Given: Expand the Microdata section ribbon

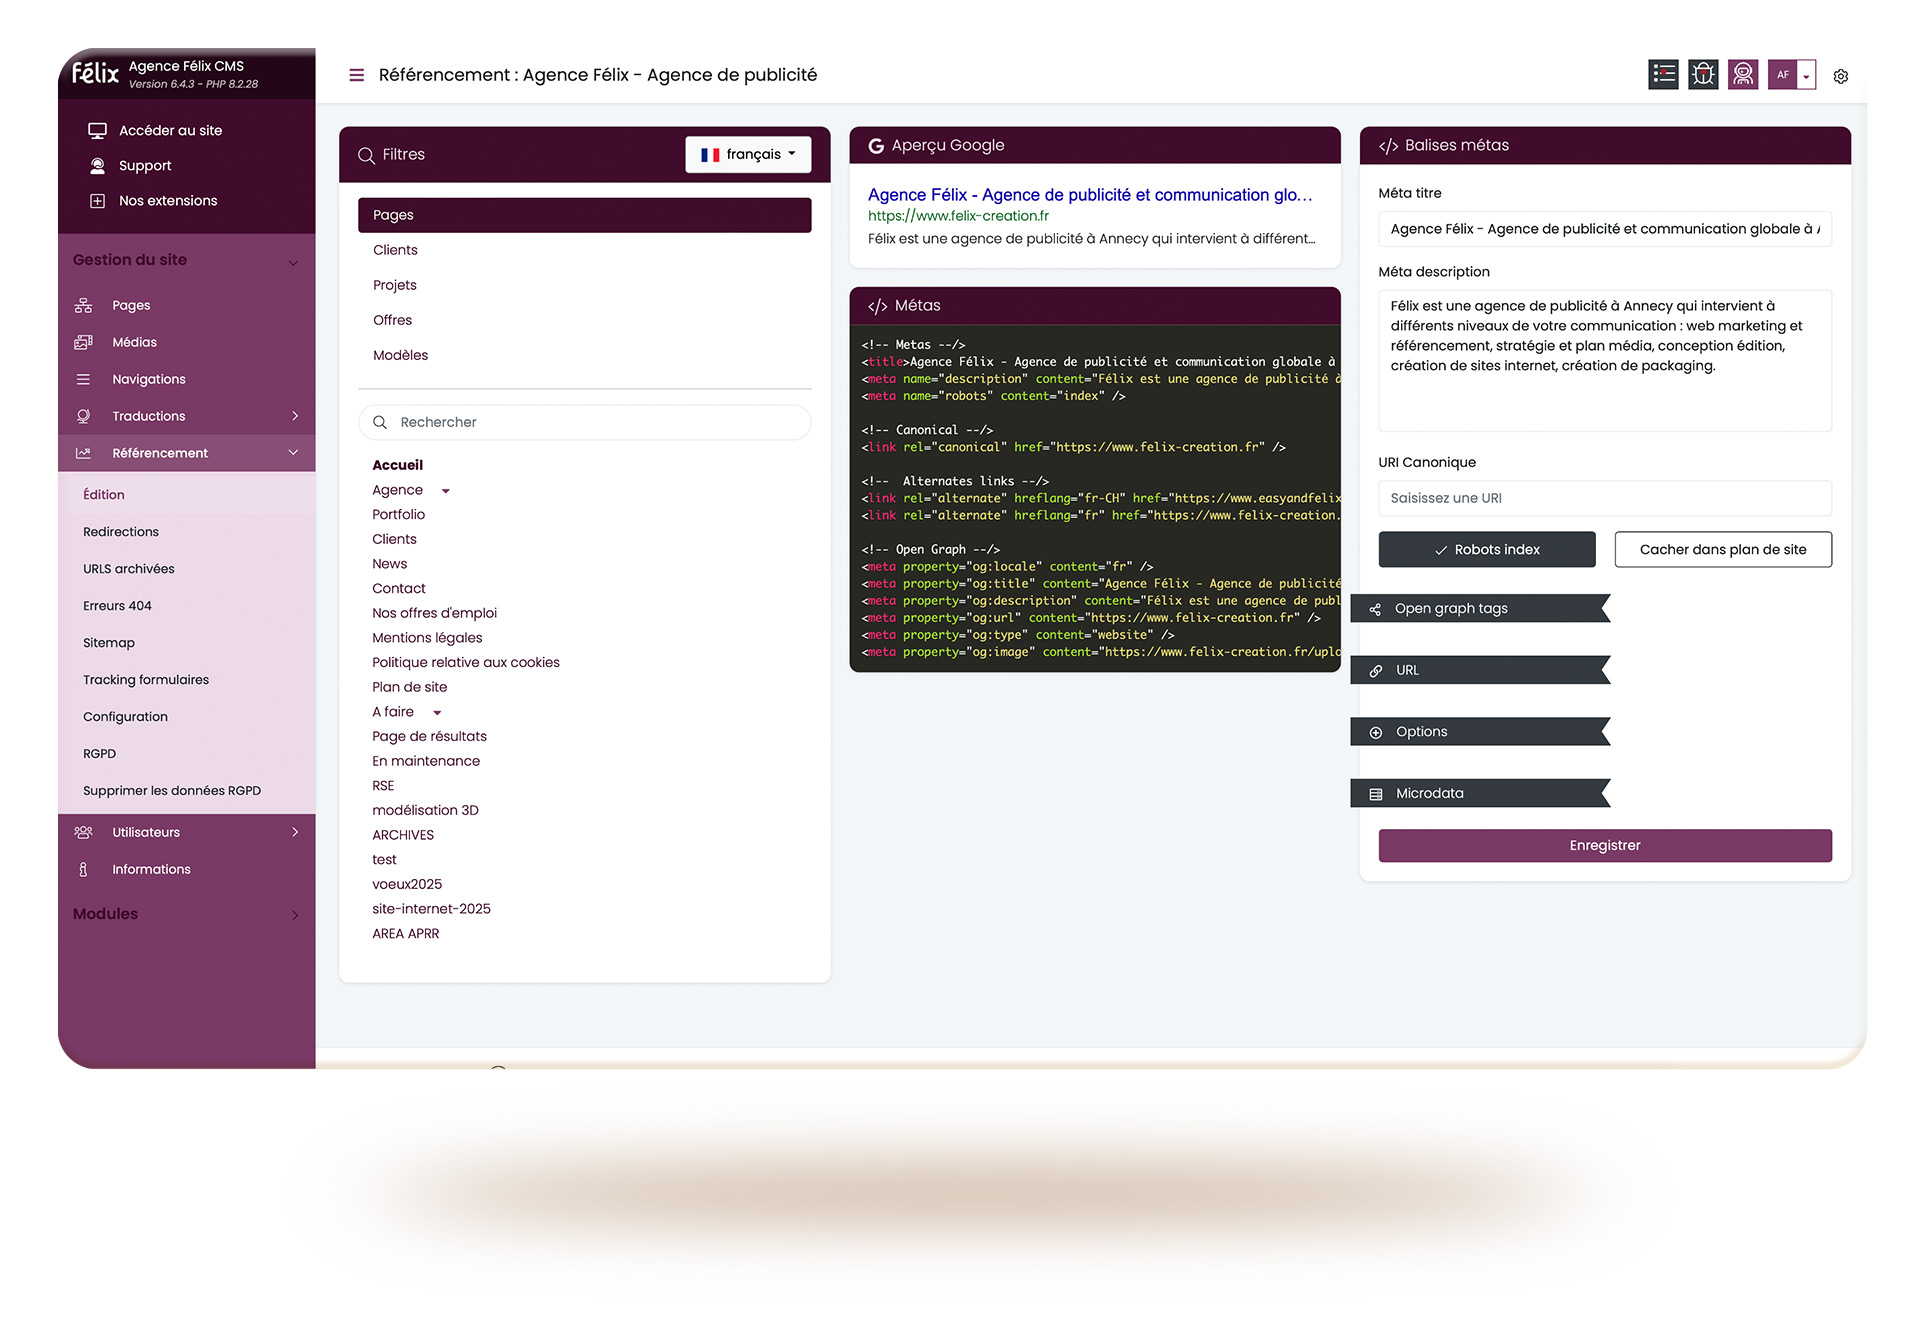Looking at the screenshot, I should [1481, 794].
